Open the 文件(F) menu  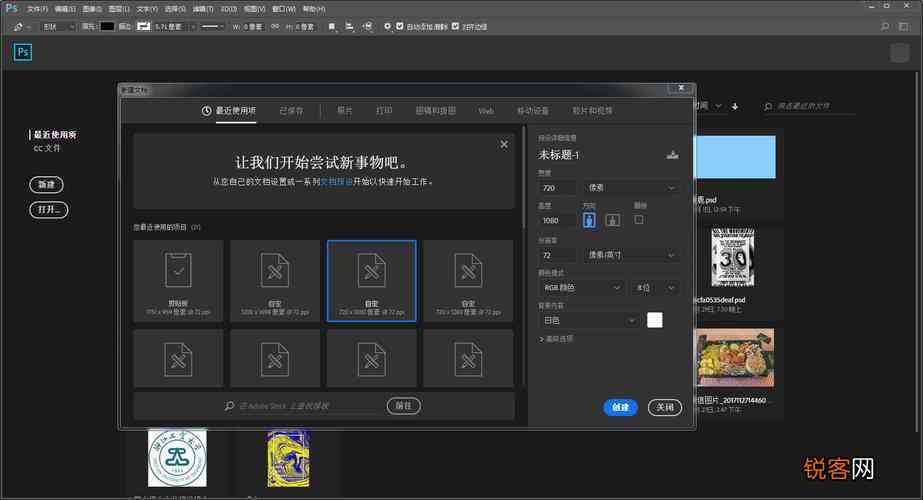coord(37,9)
